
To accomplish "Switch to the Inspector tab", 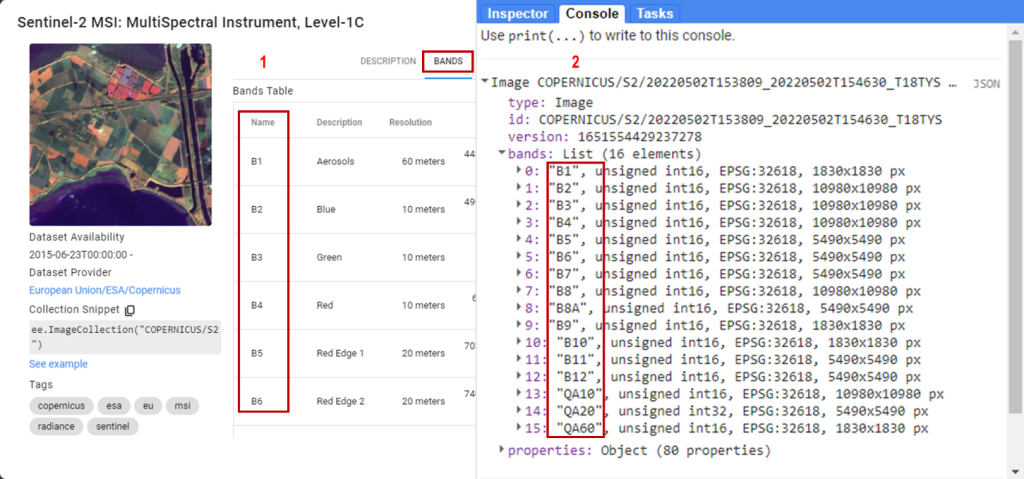I will 517,13.
